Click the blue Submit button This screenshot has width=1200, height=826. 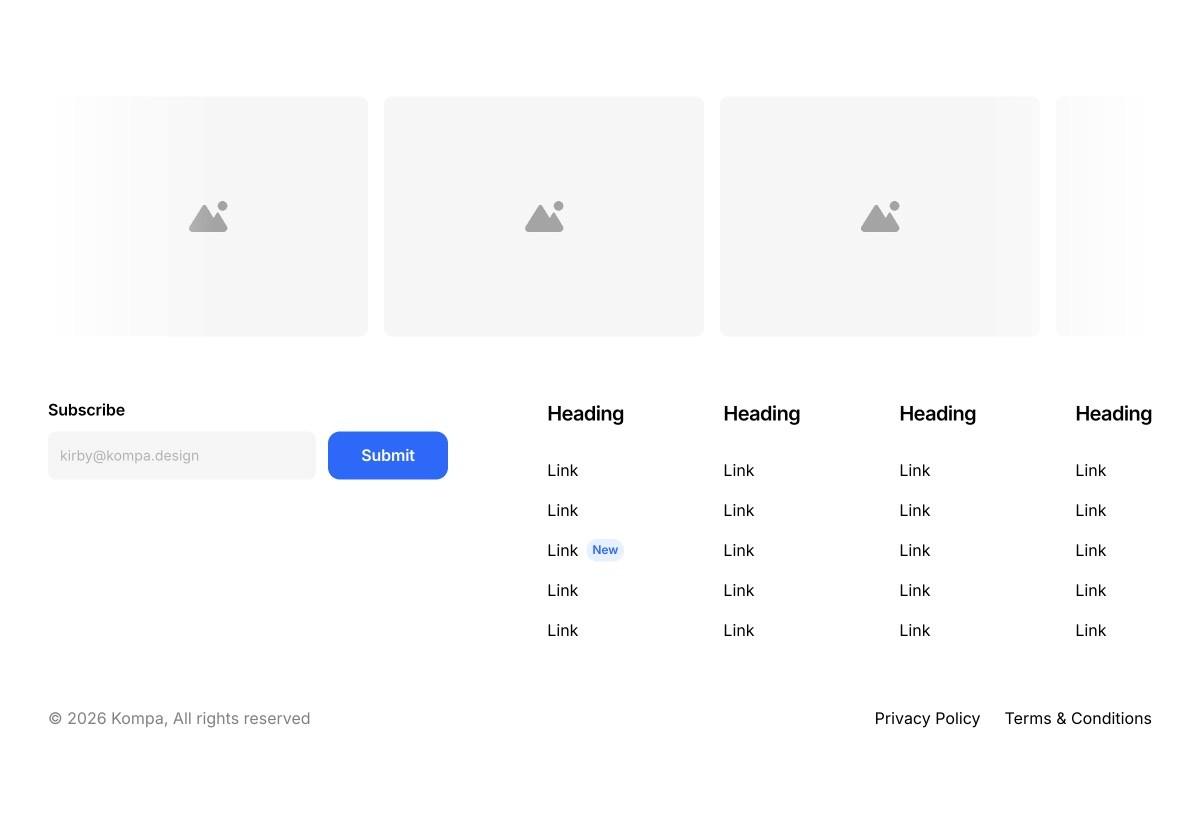pyautogui.click(x=388, y=455)
